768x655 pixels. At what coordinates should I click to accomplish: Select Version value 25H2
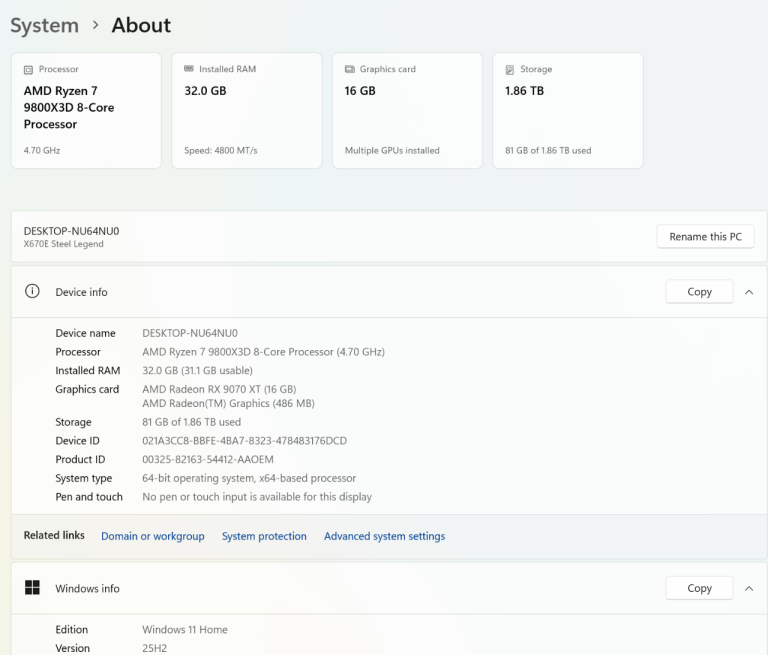(x=154, y=648)
